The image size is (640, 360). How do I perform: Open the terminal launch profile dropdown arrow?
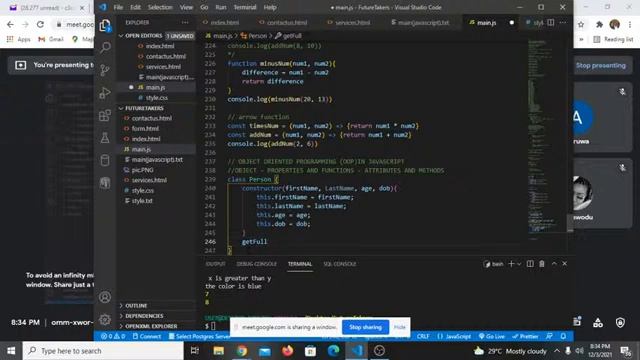pos(519,264)
